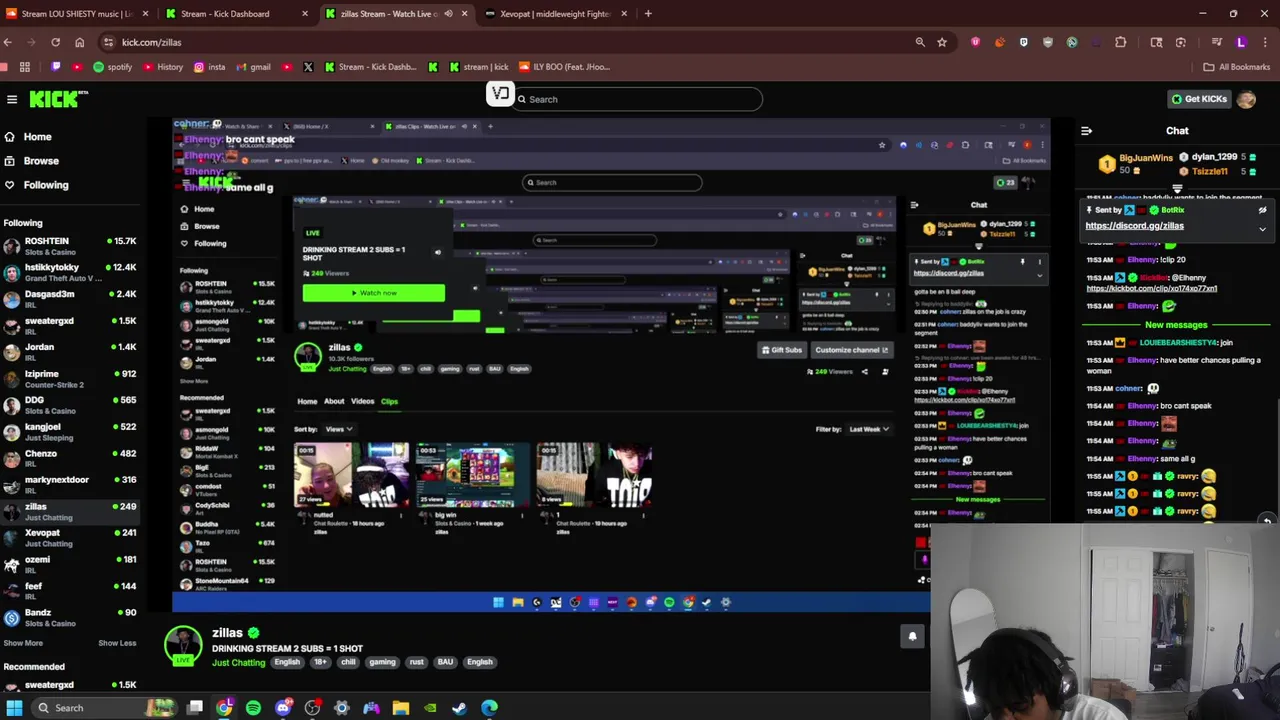The height and width of the screenshot is (720, 1280).
Task: Mute the zillas Stream tab audio
Action: pyautogui.click(x=448, y=14)
